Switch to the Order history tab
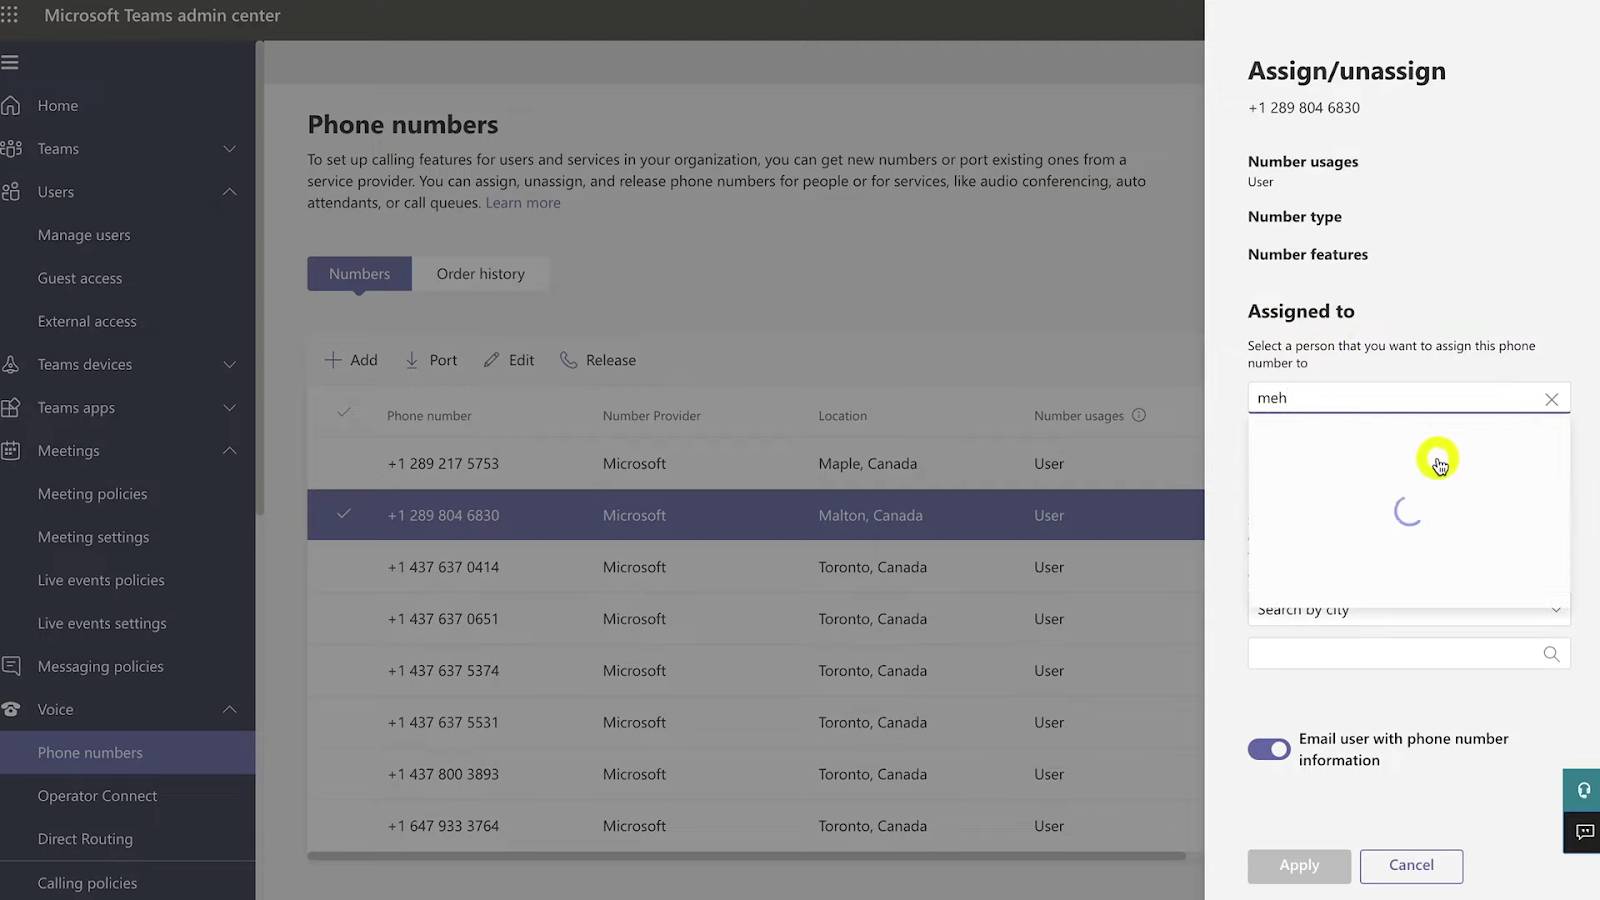Screen dimensions: 1600x900 coord(480,274)
